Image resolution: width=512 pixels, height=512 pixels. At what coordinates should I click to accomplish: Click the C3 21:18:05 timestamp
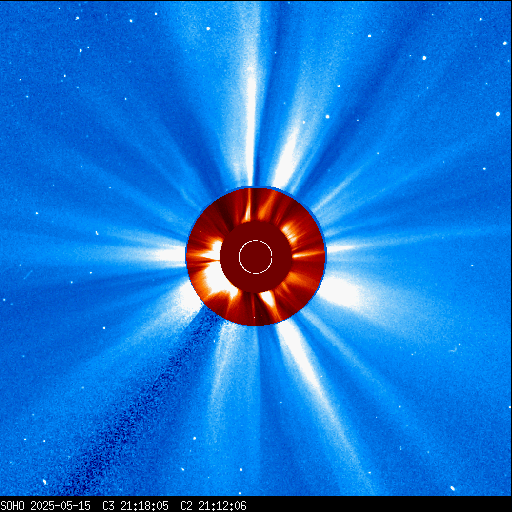click(x=135, y=506)
